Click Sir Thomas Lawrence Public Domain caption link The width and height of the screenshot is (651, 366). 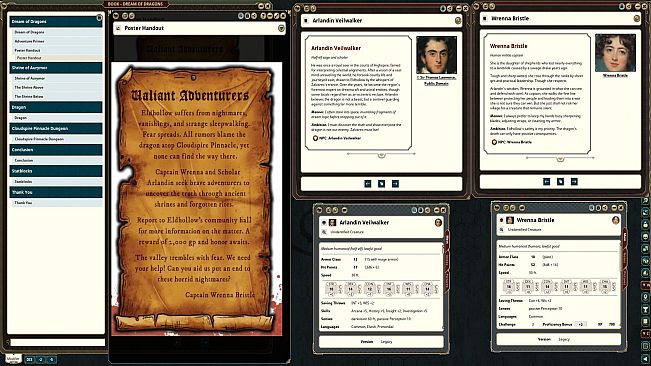436,81
